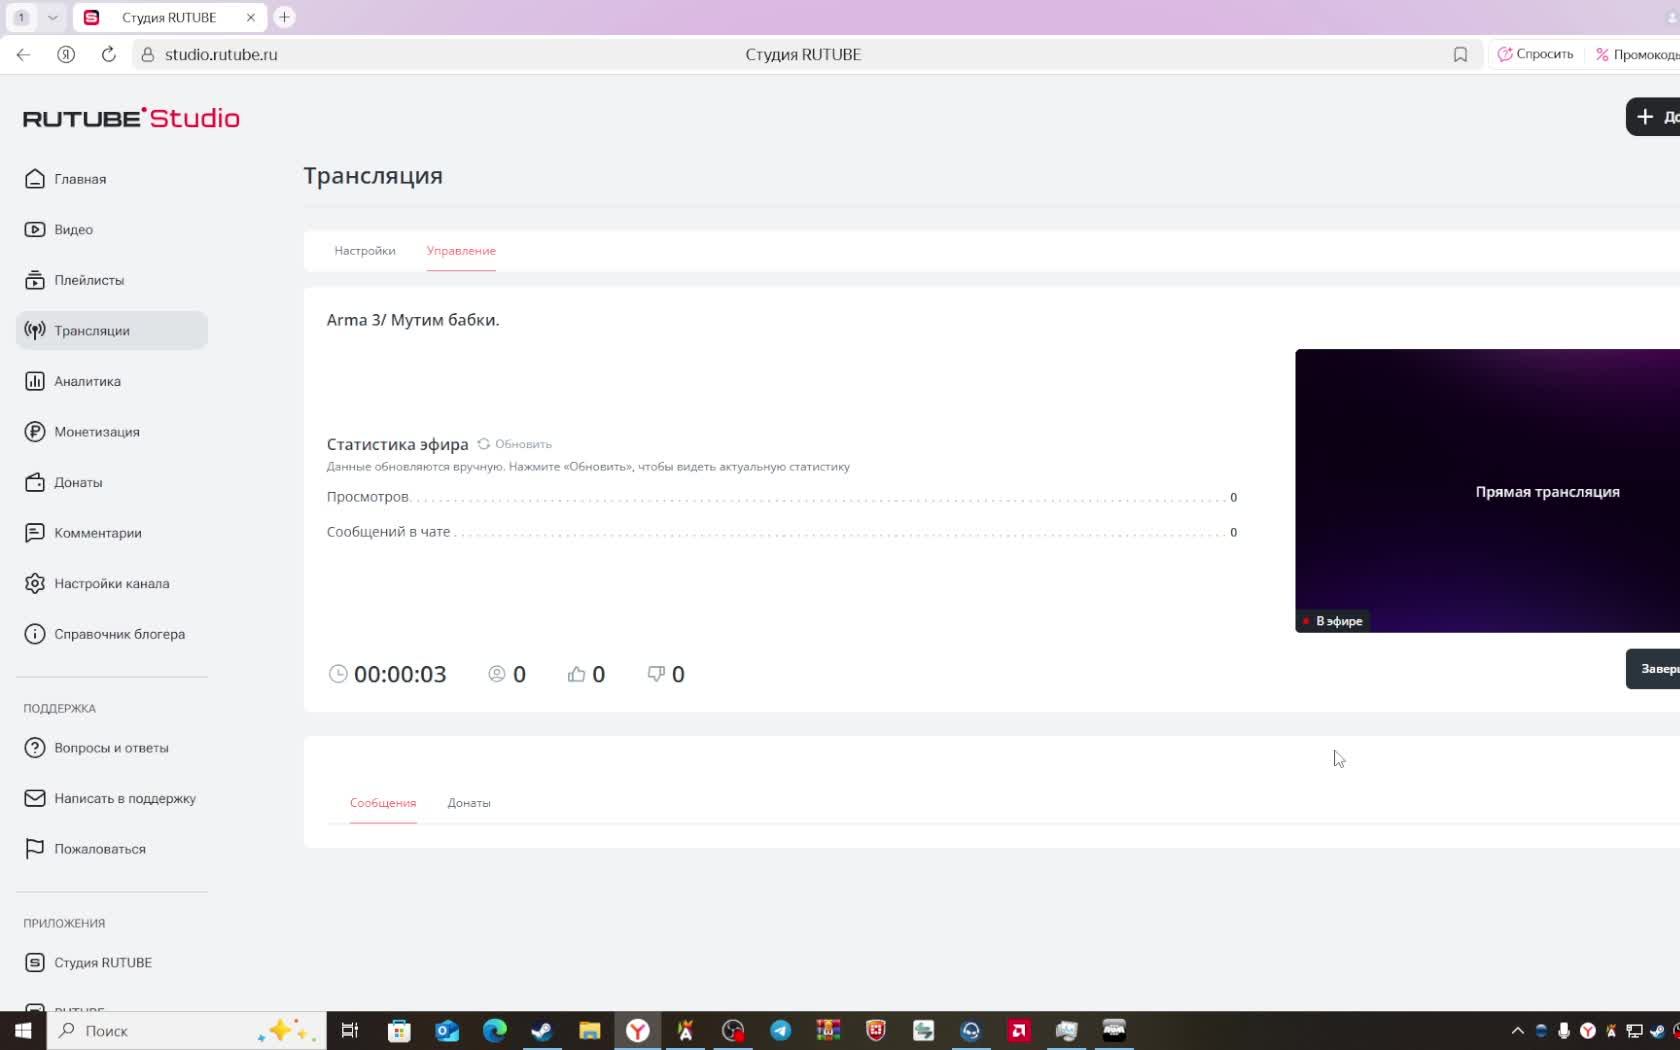
Task: Switch to the Настройки tab
Action: (x=365, y=251)
